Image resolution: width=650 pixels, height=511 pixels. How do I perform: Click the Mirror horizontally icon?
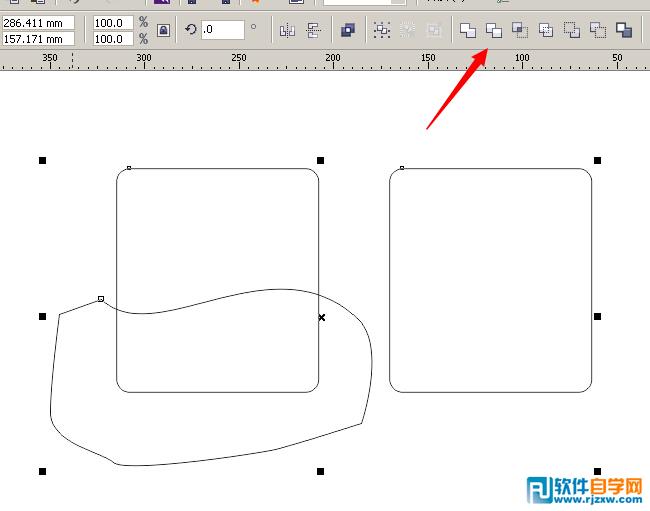click(x=287, y=30)
